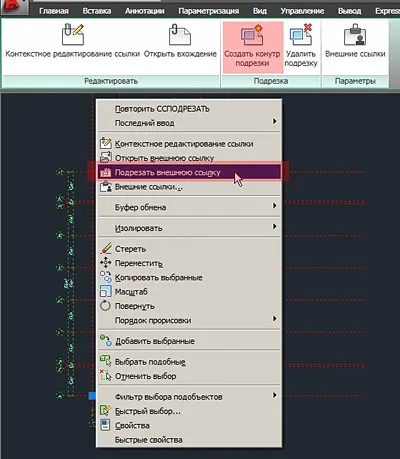Click the scale icon for Масштаб
400x459 pixels.
(106, 291)
